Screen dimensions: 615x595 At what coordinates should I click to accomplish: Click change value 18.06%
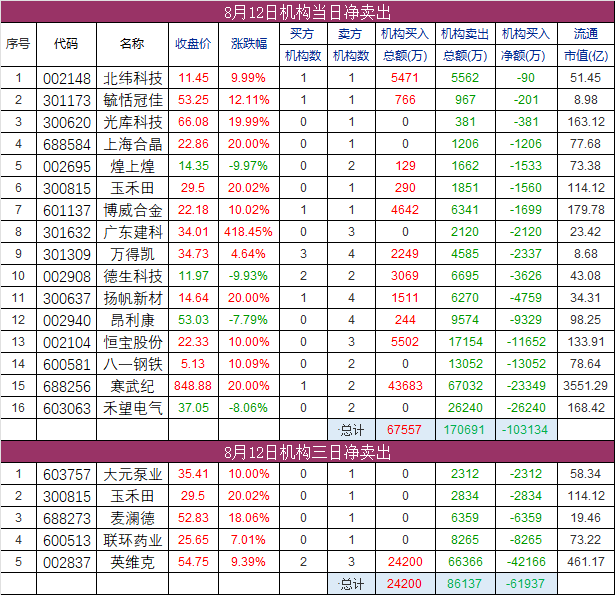[249, 518]
